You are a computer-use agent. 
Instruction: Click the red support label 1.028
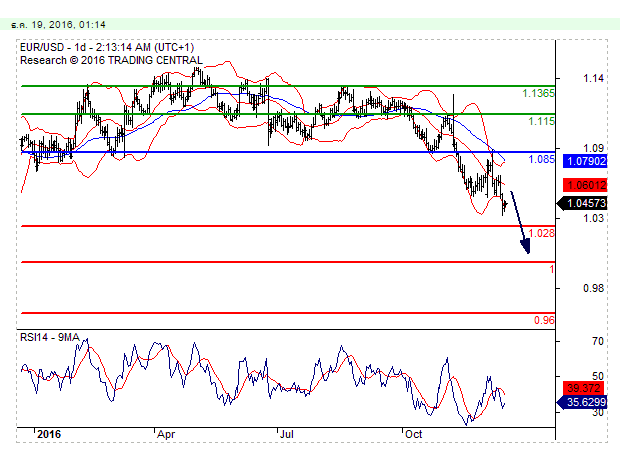point(541,233)
